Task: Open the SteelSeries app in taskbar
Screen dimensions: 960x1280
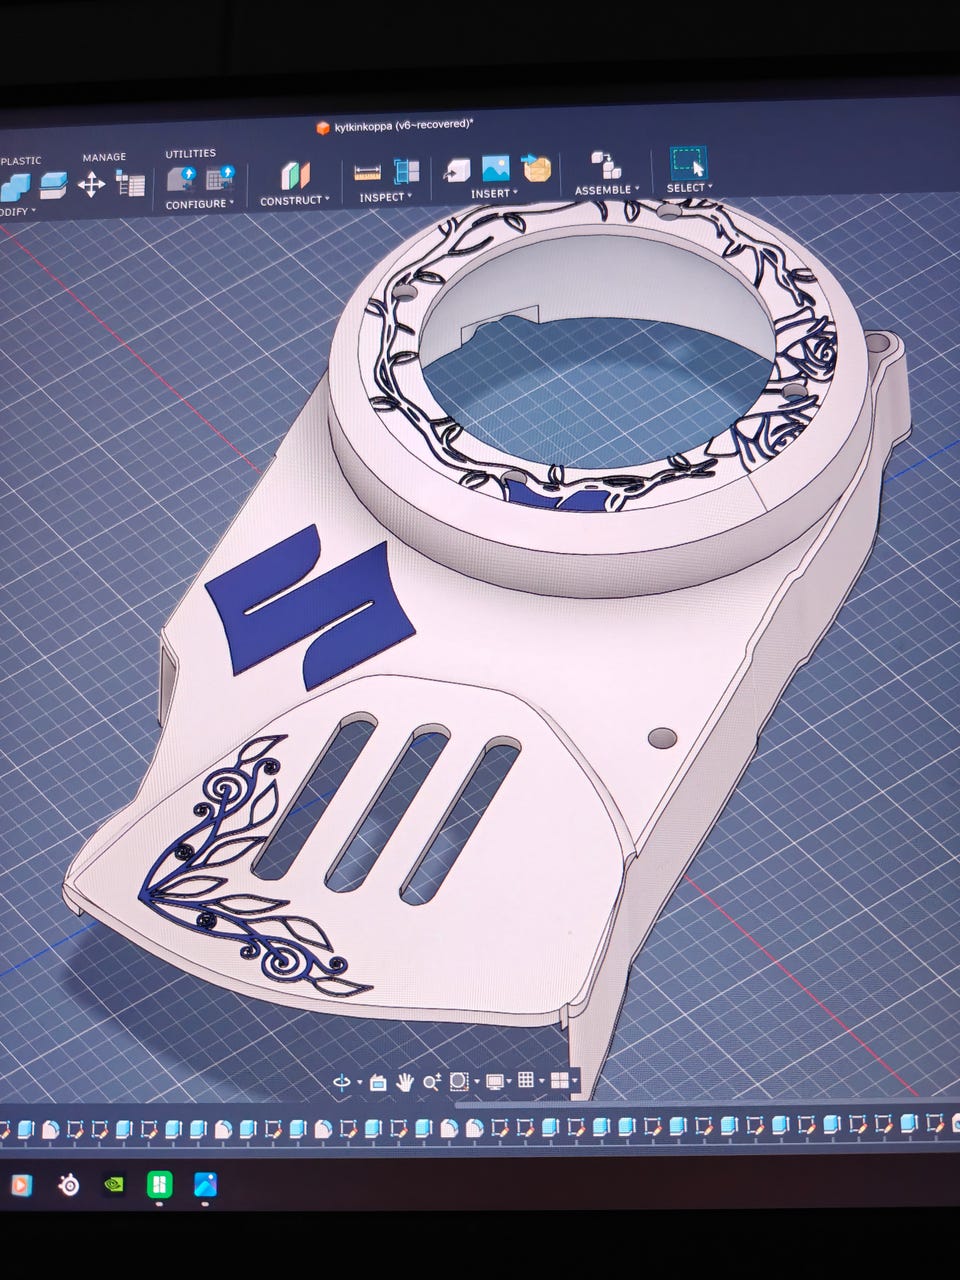Action: [68, 1186]
